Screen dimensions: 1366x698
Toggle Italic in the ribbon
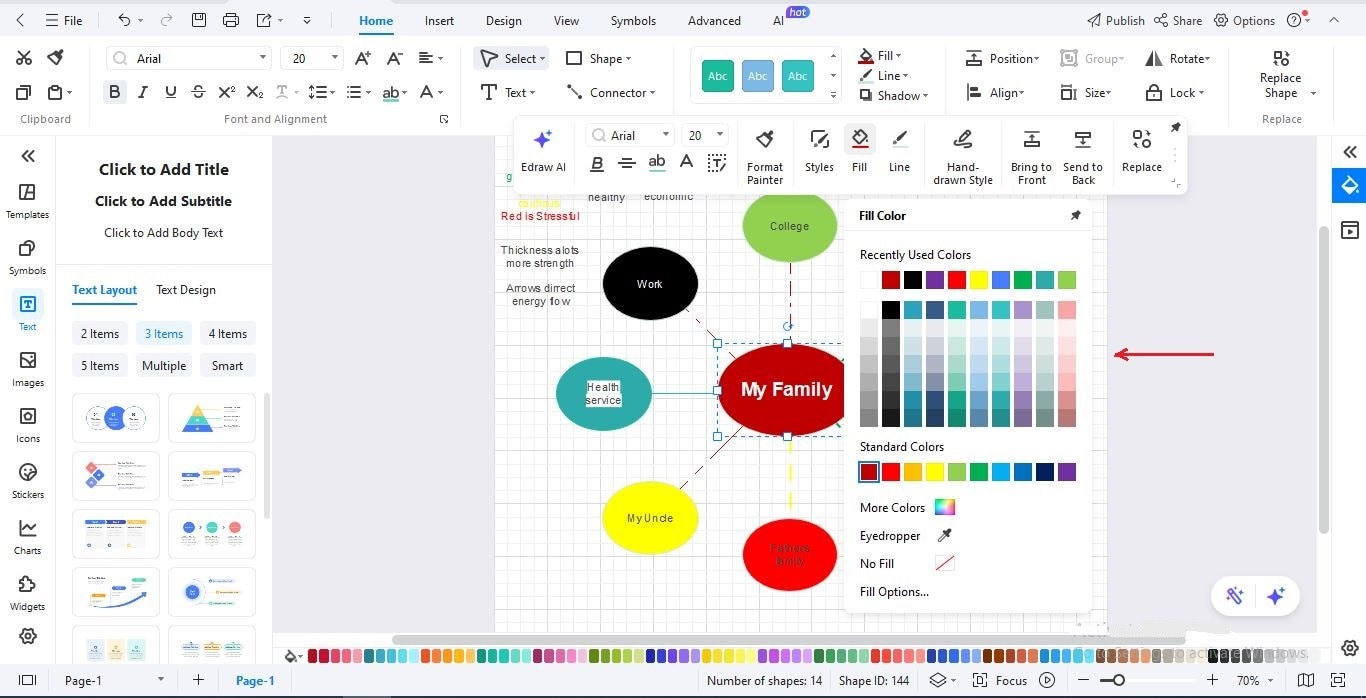142,92
